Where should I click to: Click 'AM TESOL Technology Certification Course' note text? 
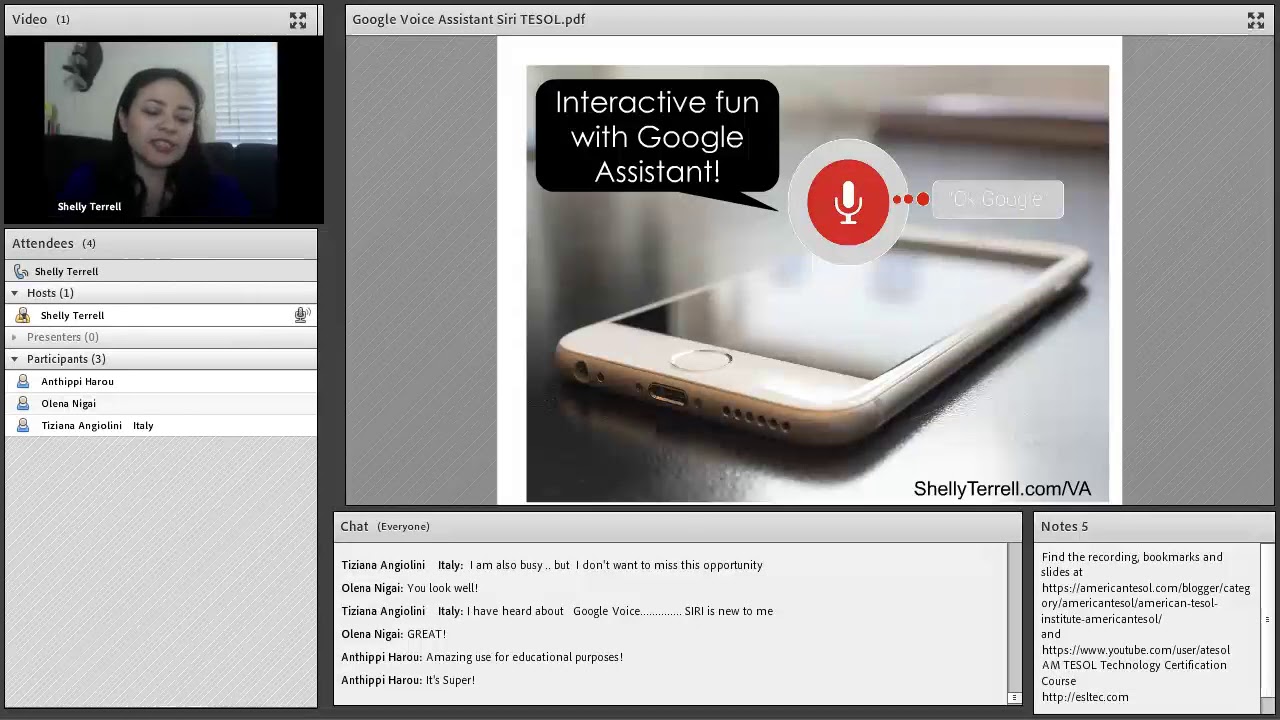(x=1134, y=673)
